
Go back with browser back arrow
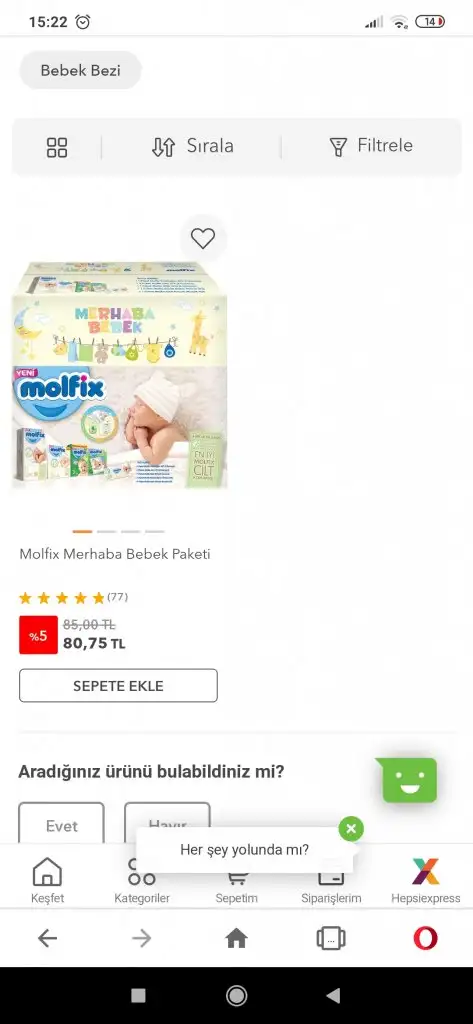click(x=47, y=938)
